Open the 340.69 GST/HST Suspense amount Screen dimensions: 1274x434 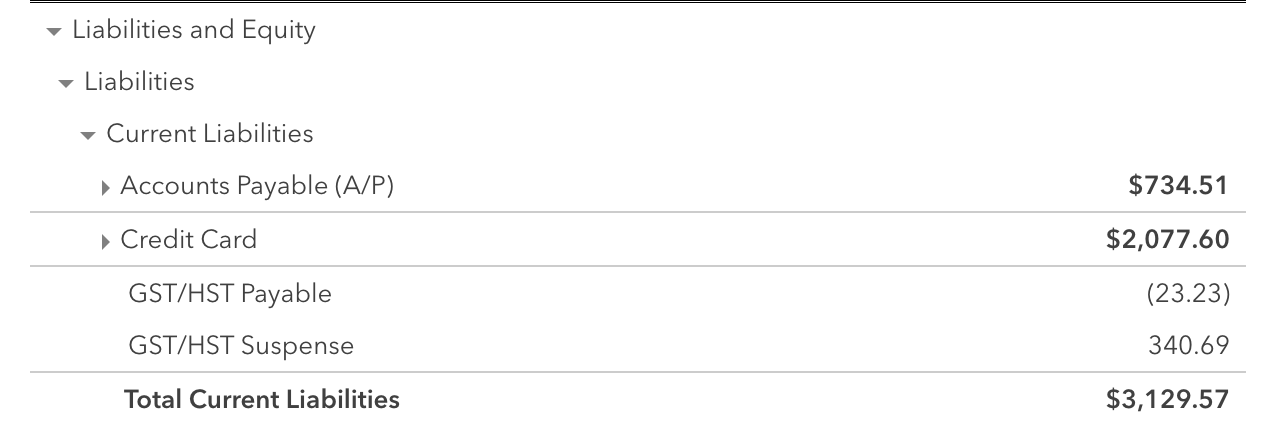1187,346
